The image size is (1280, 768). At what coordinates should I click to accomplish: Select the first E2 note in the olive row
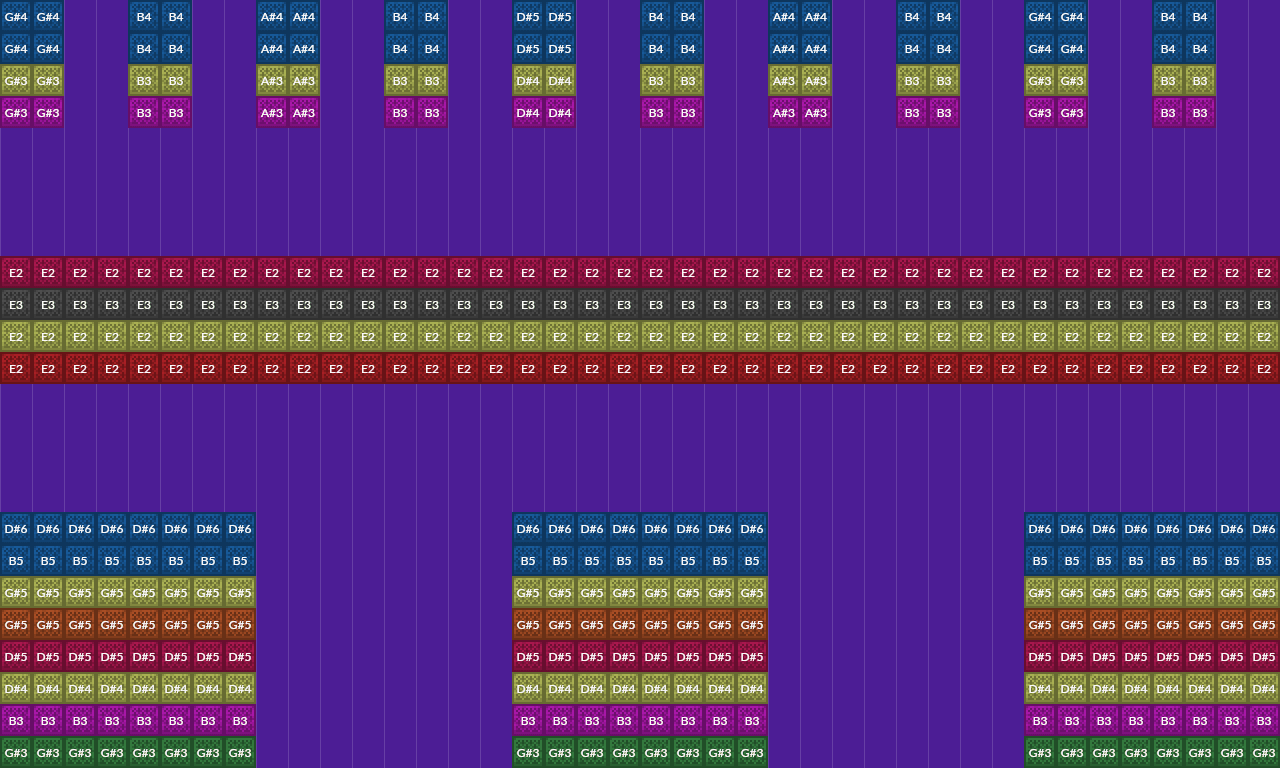point(16,337)
